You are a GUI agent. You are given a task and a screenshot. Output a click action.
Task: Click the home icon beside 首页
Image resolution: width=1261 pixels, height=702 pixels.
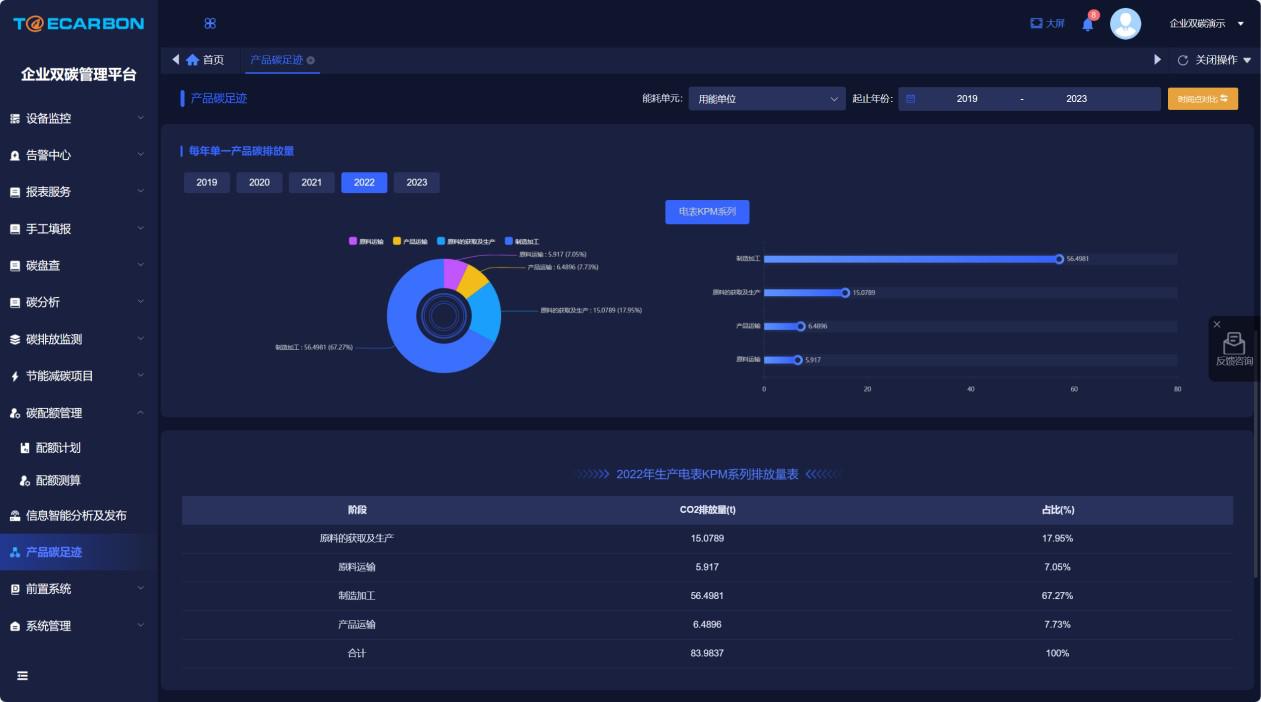click(x=192, y=60)
